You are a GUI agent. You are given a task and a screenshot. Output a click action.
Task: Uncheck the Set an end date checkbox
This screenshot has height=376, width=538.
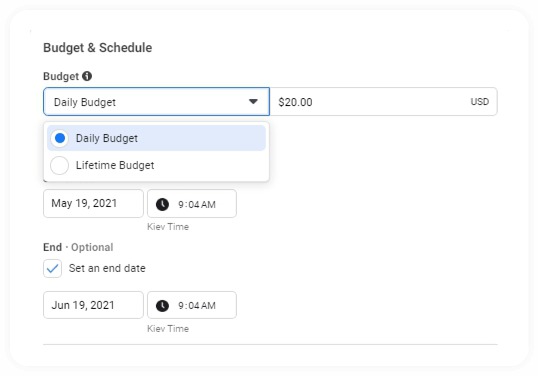(x=52, y=268)
